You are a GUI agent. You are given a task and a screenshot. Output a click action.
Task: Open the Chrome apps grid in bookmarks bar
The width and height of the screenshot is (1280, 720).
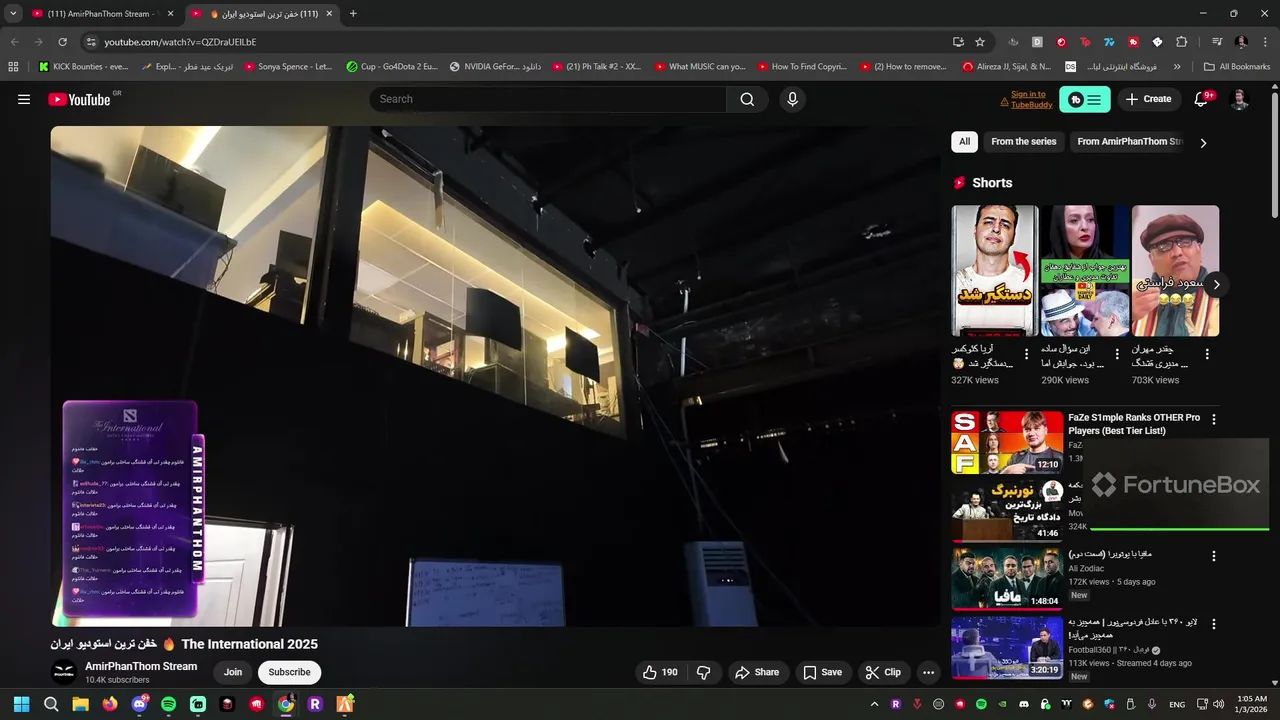click(13, 67)
